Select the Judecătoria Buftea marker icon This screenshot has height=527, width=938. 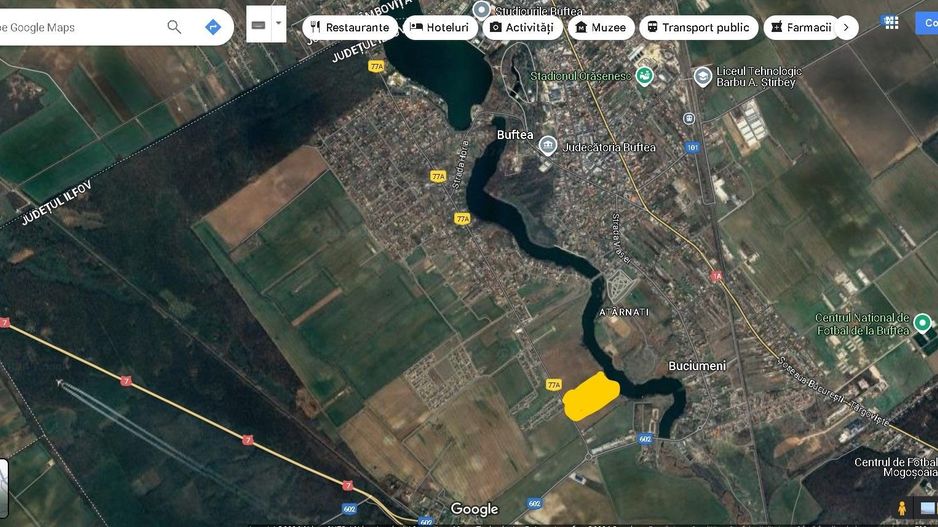click(547, 145)
